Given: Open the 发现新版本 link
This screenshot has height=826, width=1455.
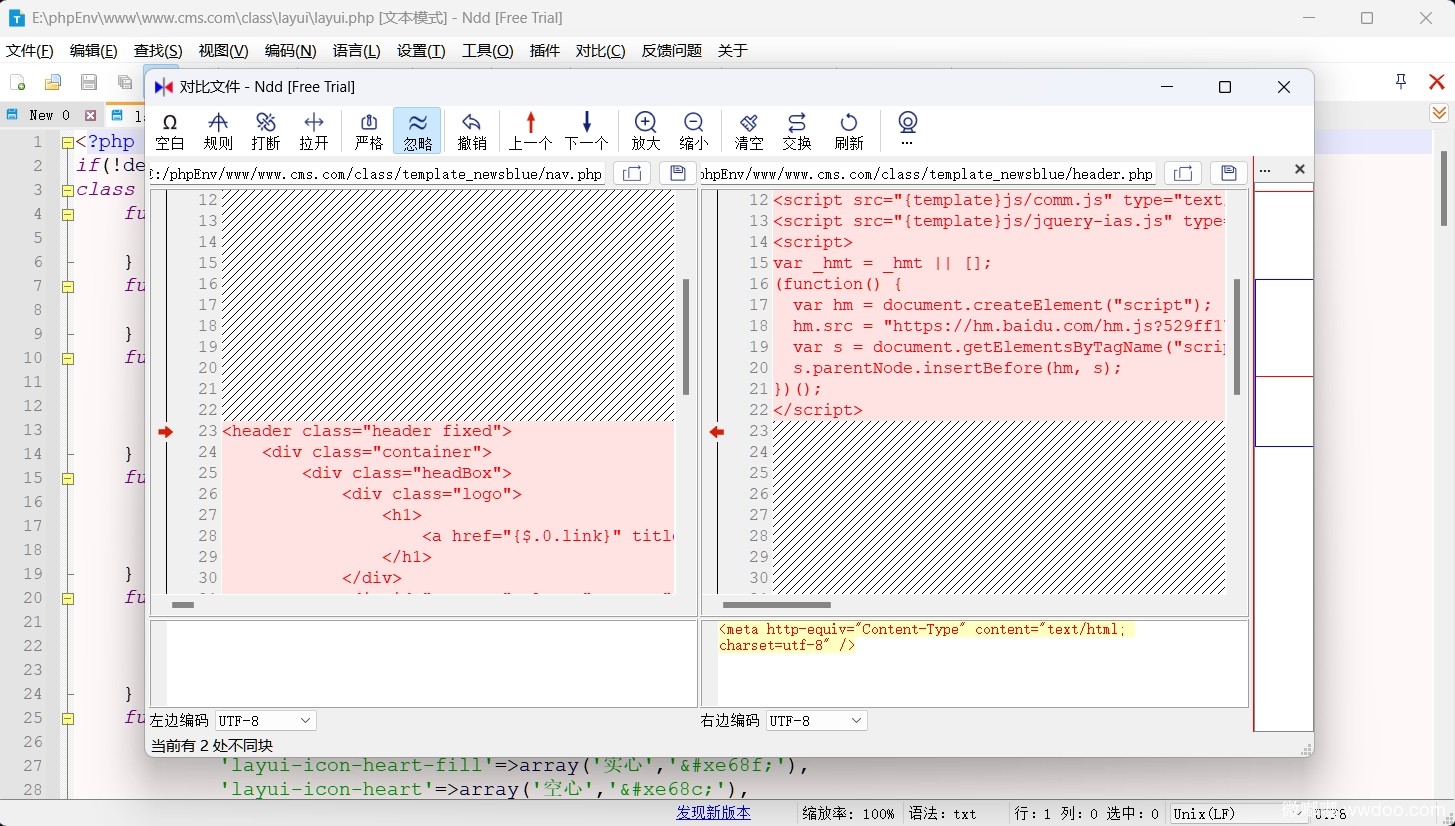Looking at the screenshot, I should [713, 813].
